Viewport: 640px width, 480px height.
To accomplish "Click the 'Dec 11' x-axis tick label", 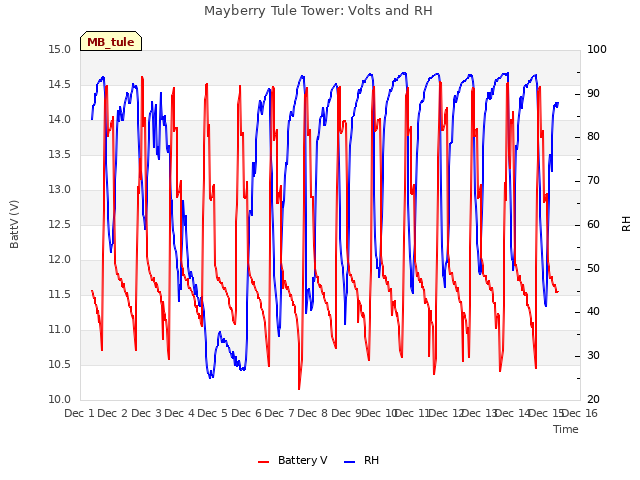I will click(x=413, y=413).
